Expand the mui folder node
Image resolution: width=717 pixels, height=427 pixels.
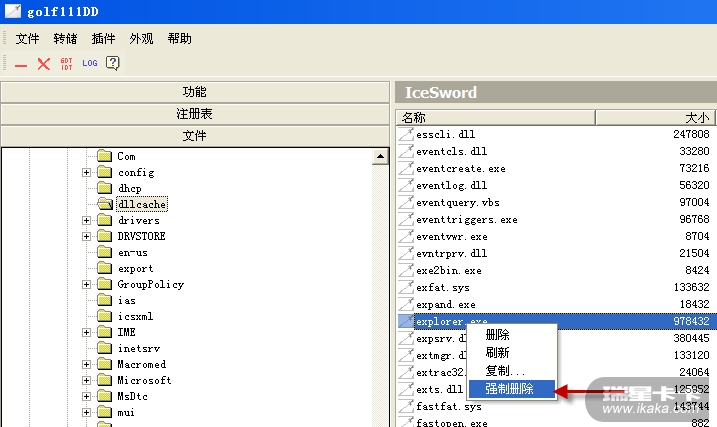[86, 412]
